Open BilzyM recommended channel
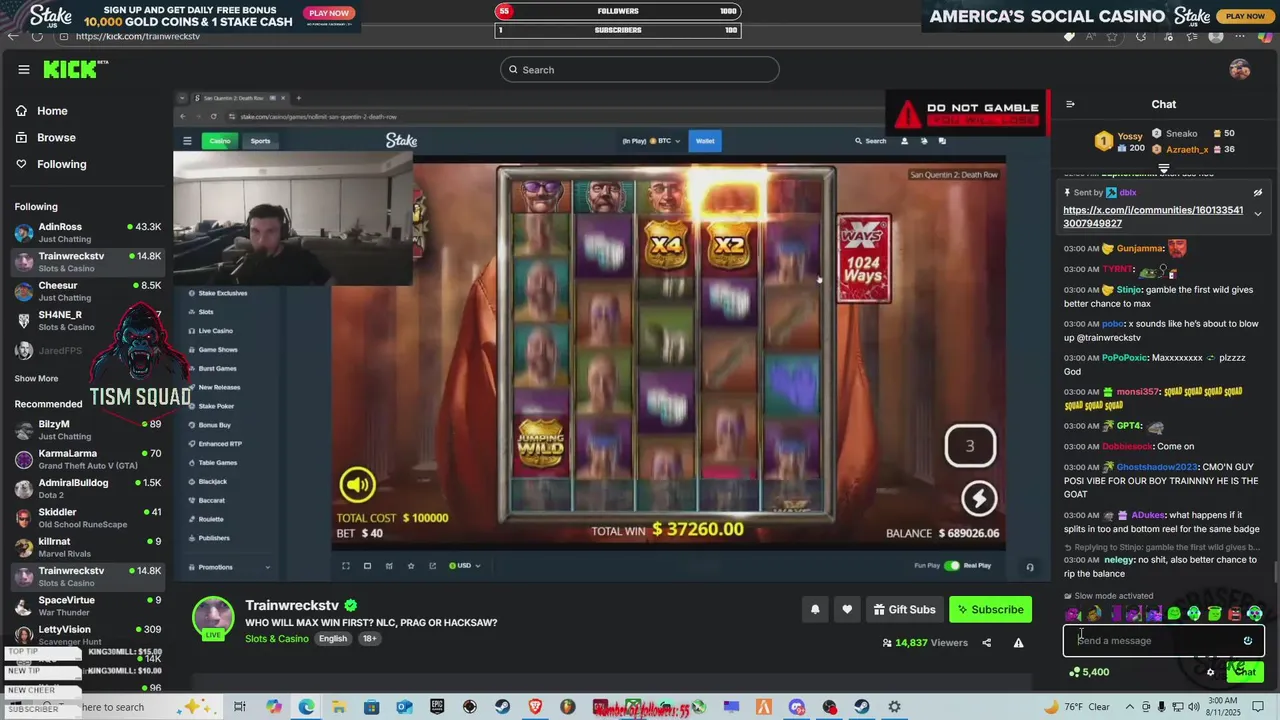The image size is (1280, 720). pos(88,430)
